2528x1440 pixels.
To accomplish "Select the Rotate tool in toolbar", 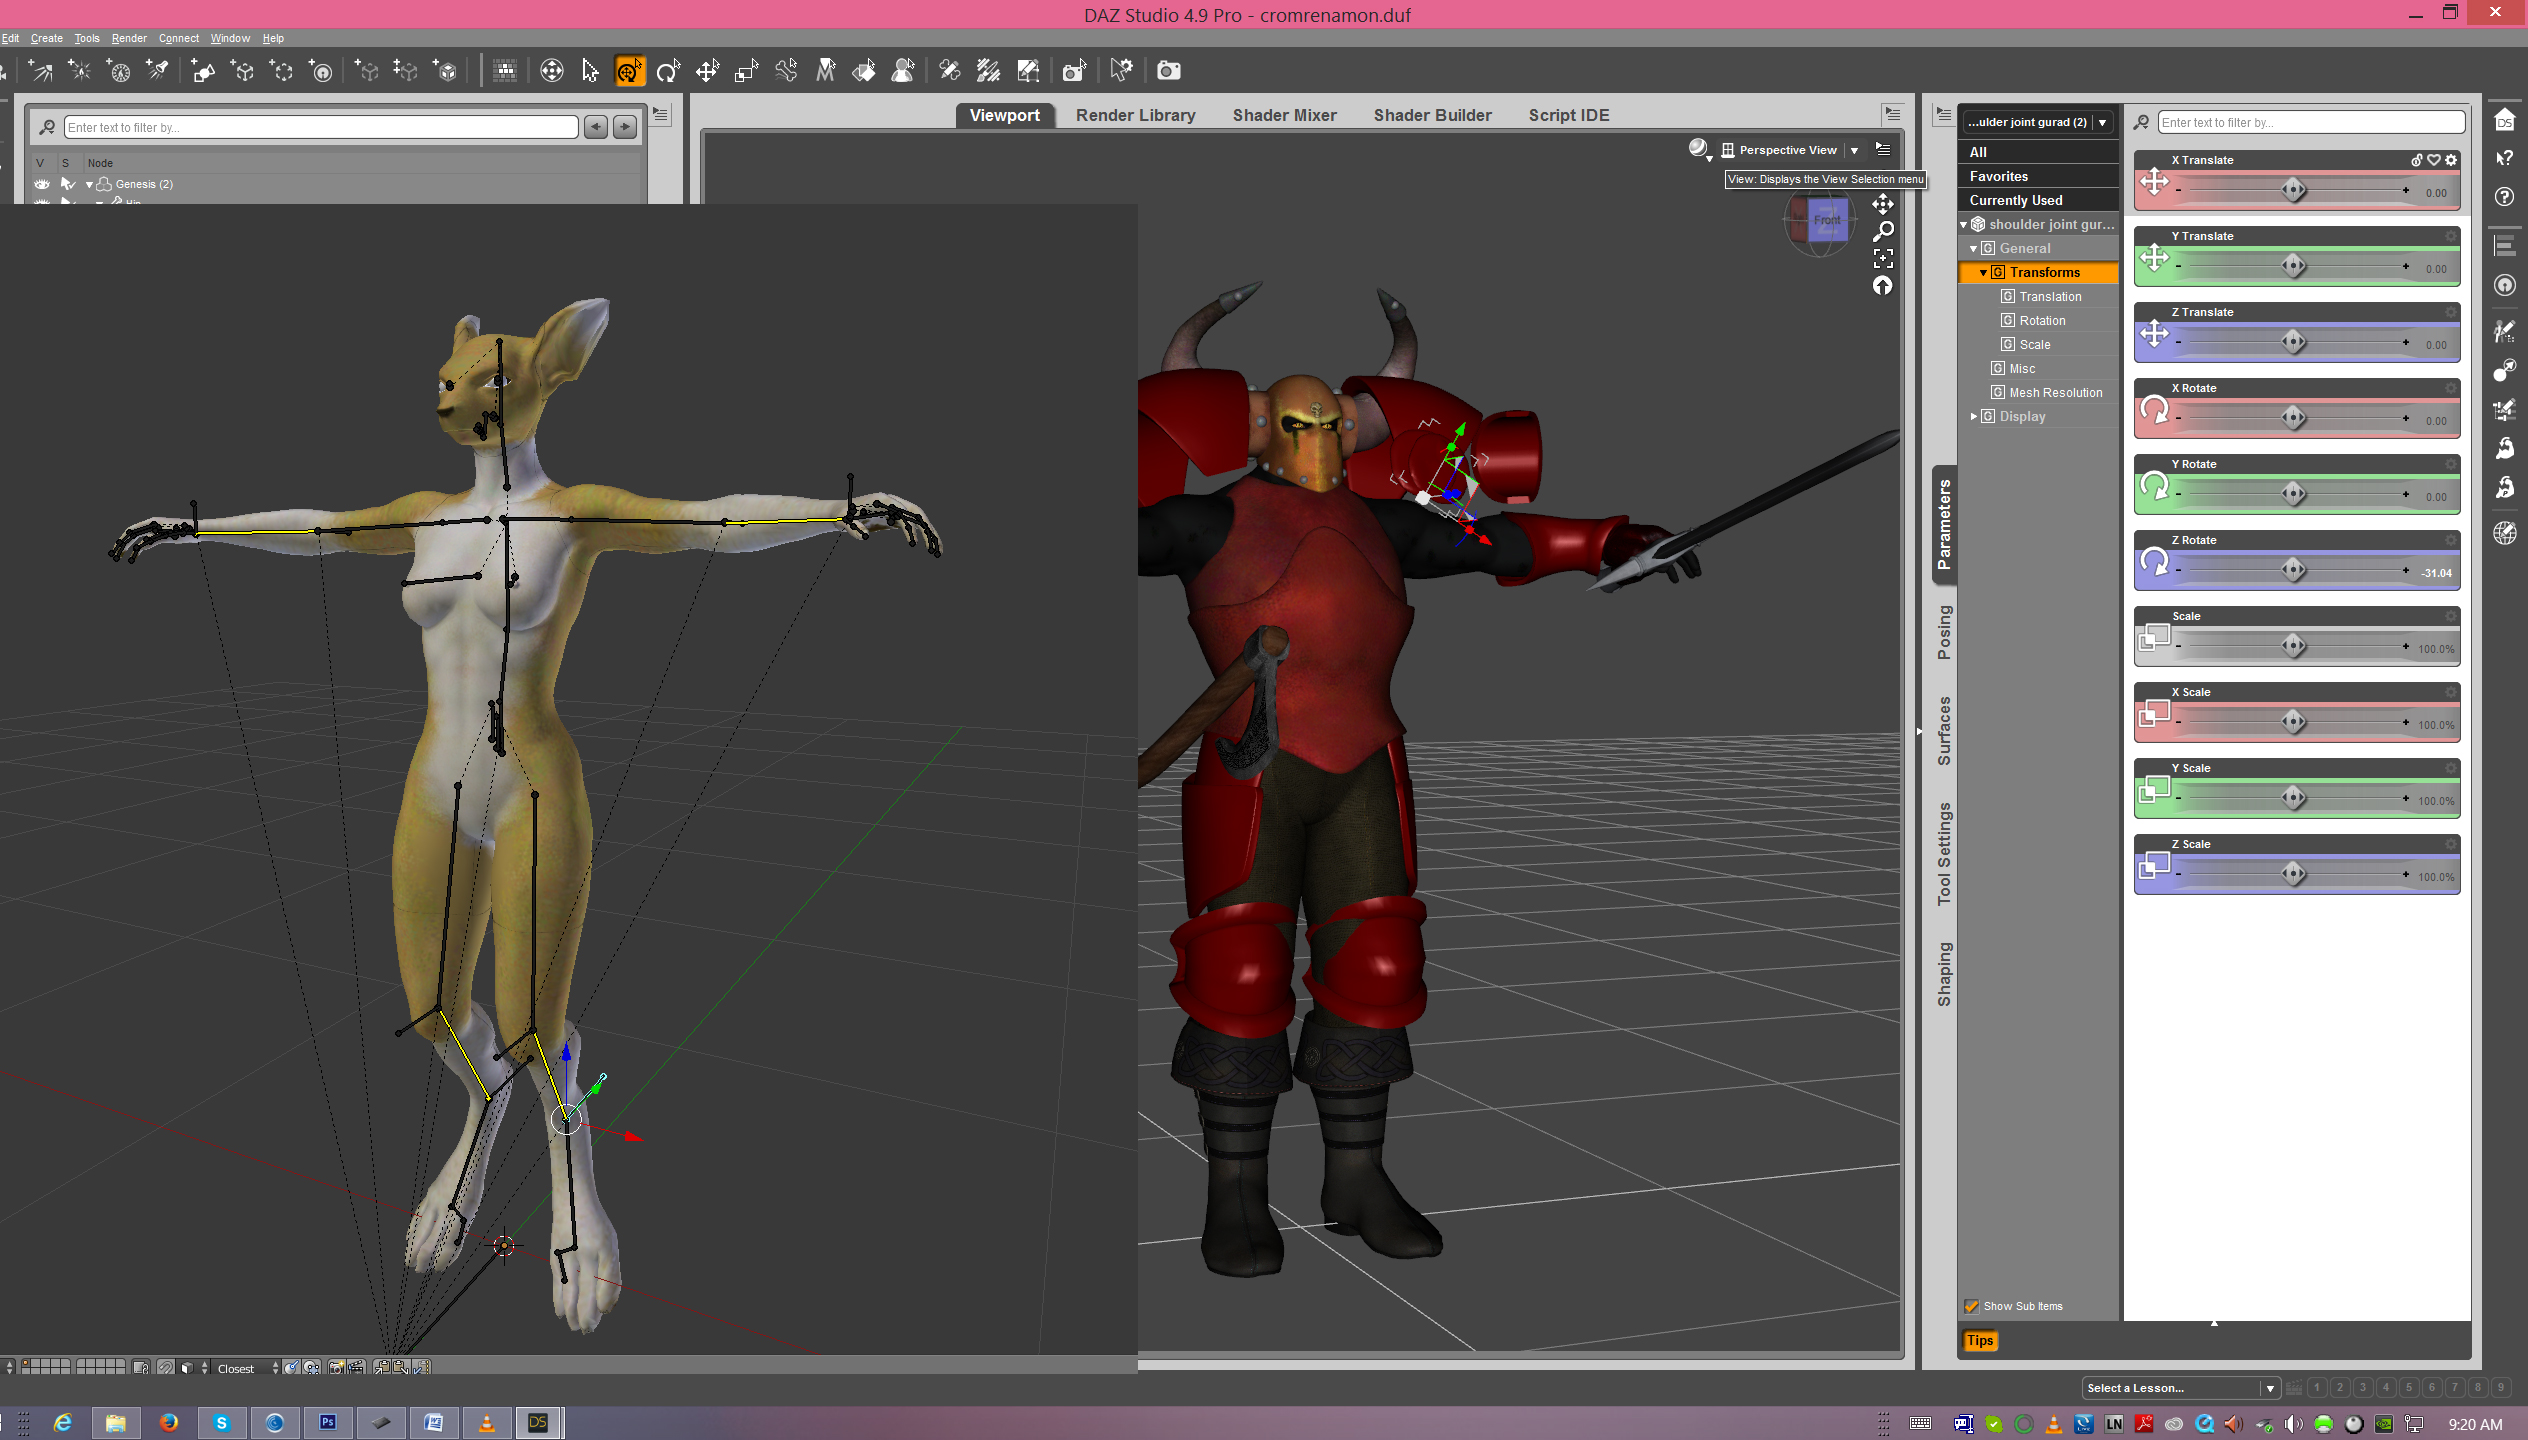I will [668, 71].
